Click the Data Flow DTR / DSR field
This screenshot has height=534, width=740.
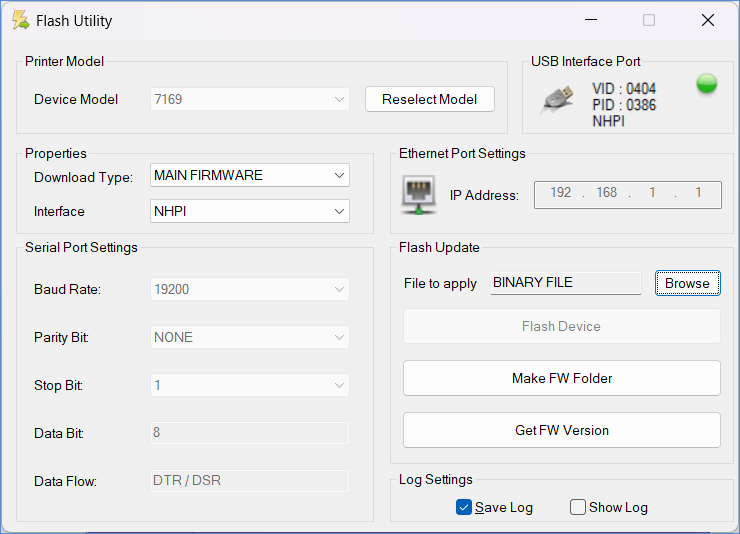[x=250, y=481]
